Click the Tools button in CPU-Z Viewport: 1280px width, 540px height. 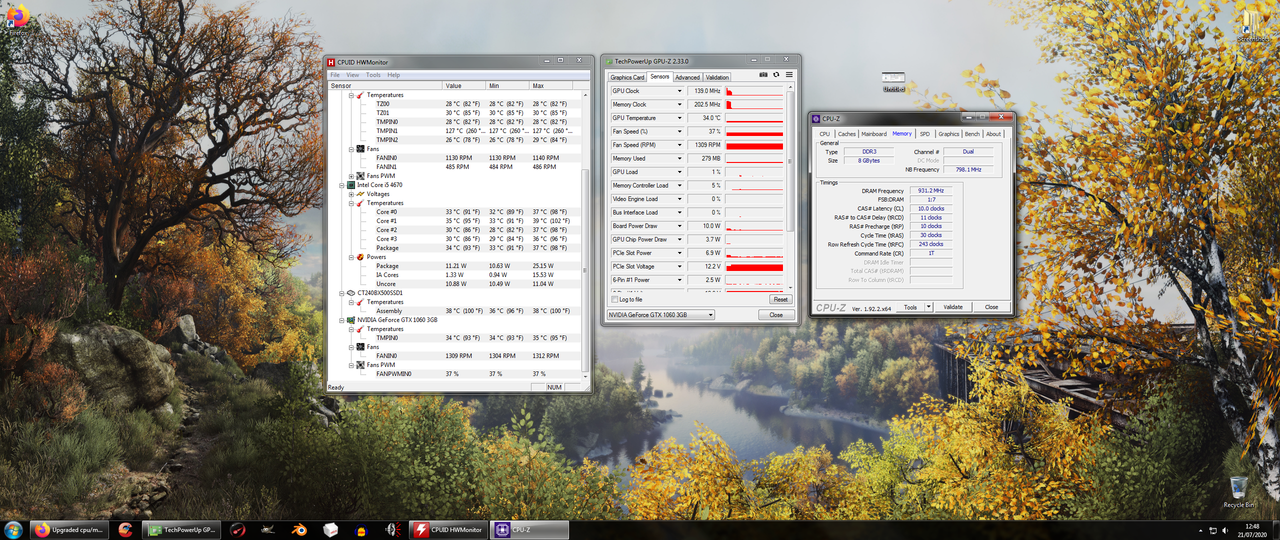coord(910,307)
